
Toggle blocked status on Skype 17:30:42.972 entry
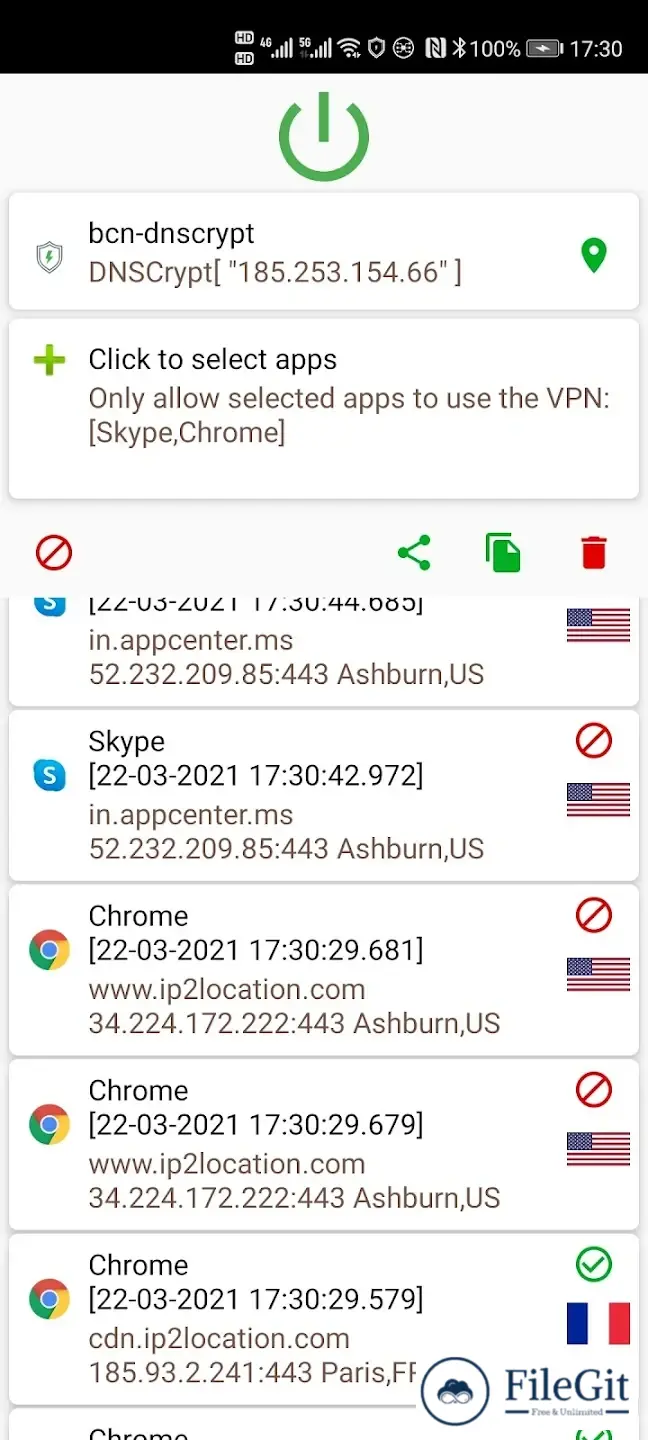coord(594,741)
